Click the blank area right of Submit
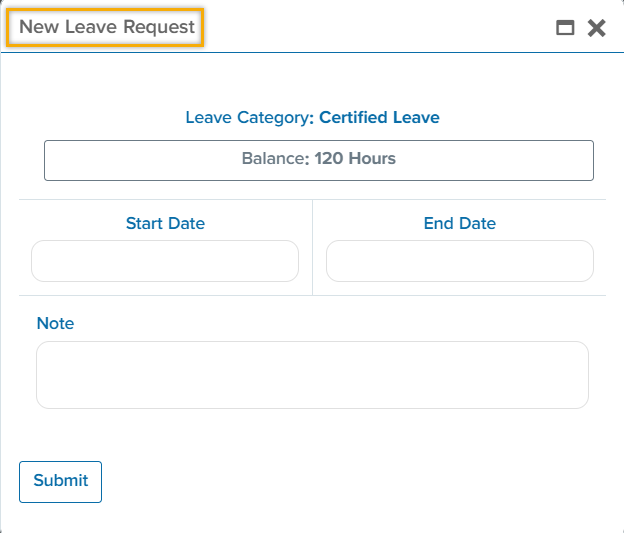The width and height of the screenshot is (624, 533). tap(350, 481)
